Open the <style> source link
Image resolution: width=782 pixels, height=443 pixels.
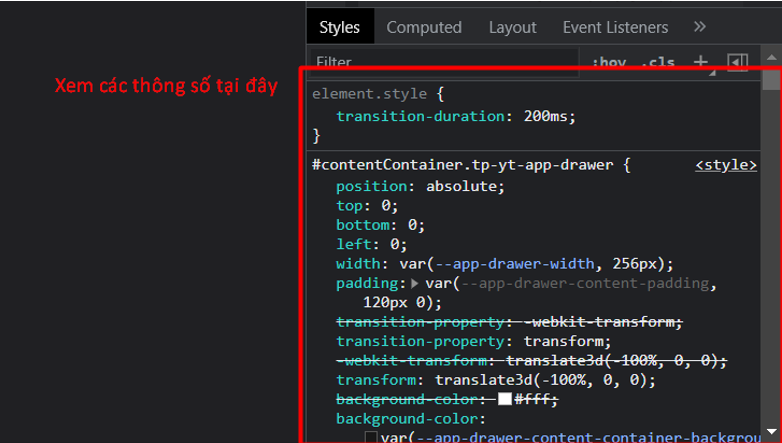[726, 165]
